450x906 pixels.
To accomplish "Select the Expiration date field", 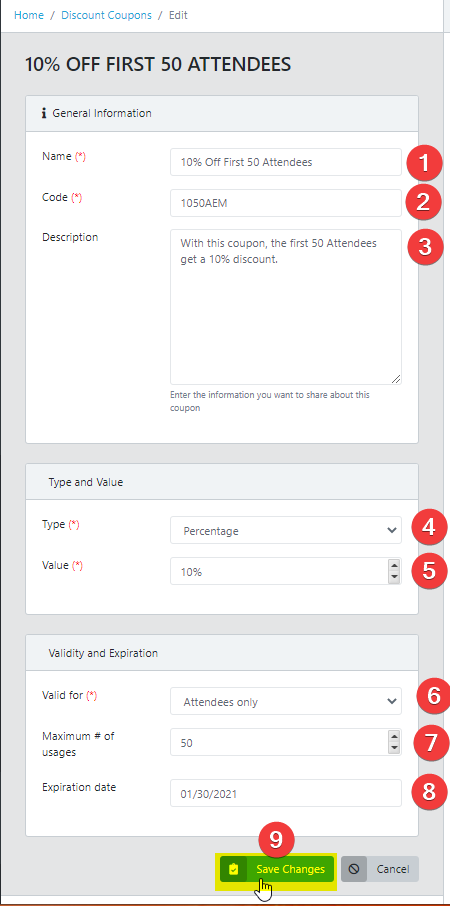I will pyautogui.click(x=285, y=793).
